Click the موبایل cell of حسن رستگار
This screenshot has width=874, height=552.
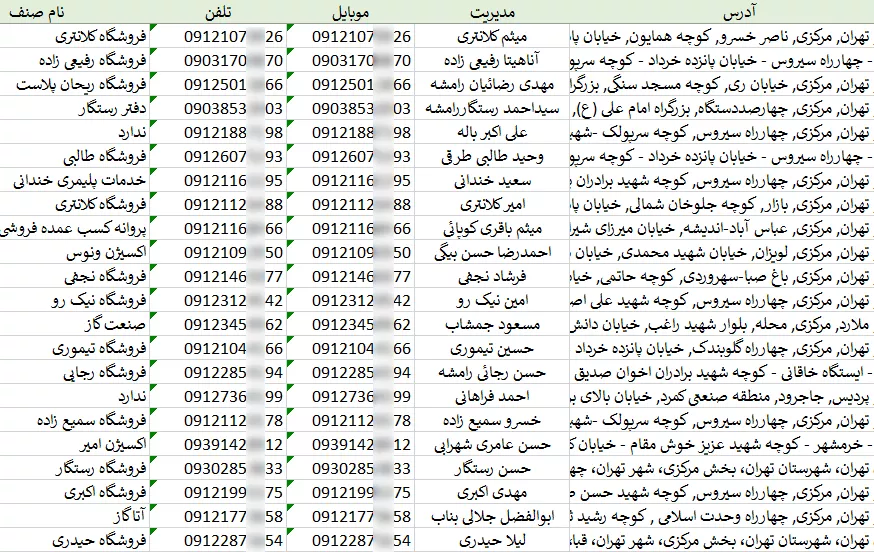click(x=351, y=468)
